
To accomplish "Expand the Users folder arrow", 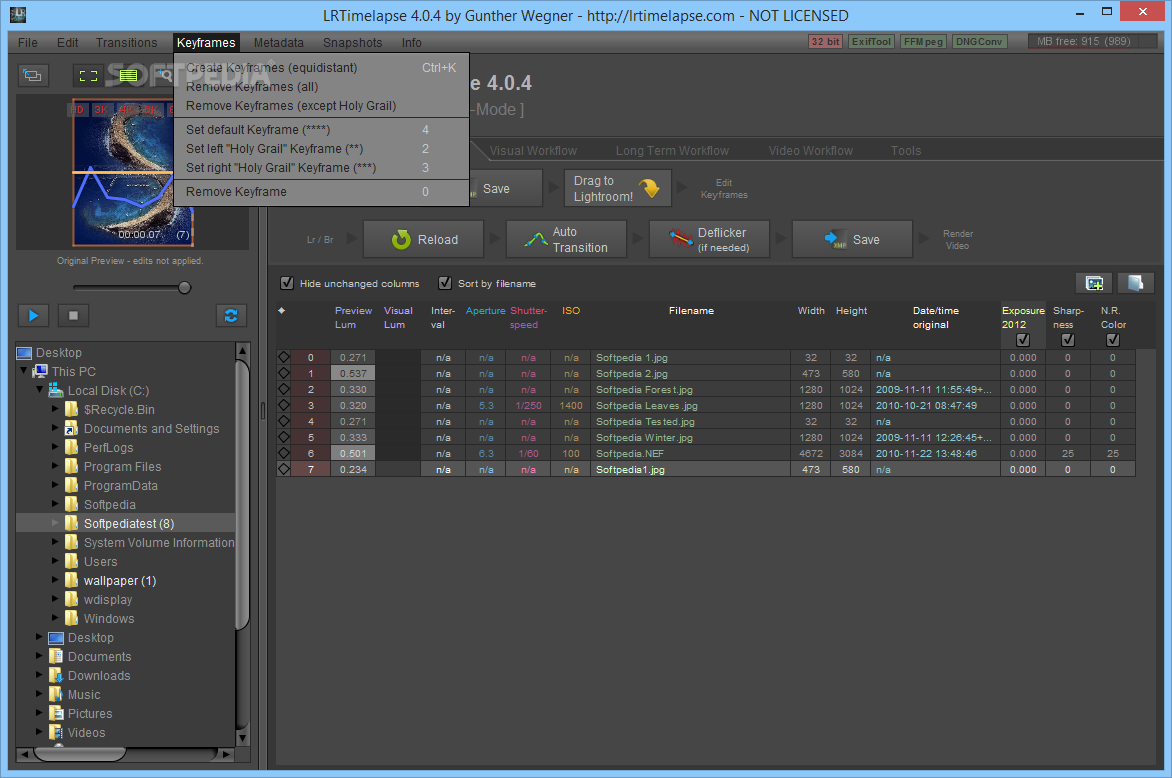I will tap(55, 561).
